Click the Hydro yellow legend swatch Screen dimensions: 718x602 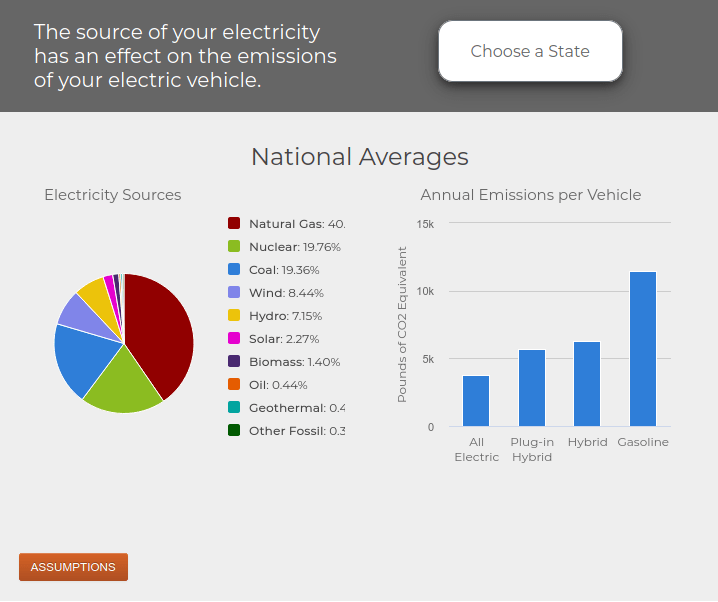[234, 316]
